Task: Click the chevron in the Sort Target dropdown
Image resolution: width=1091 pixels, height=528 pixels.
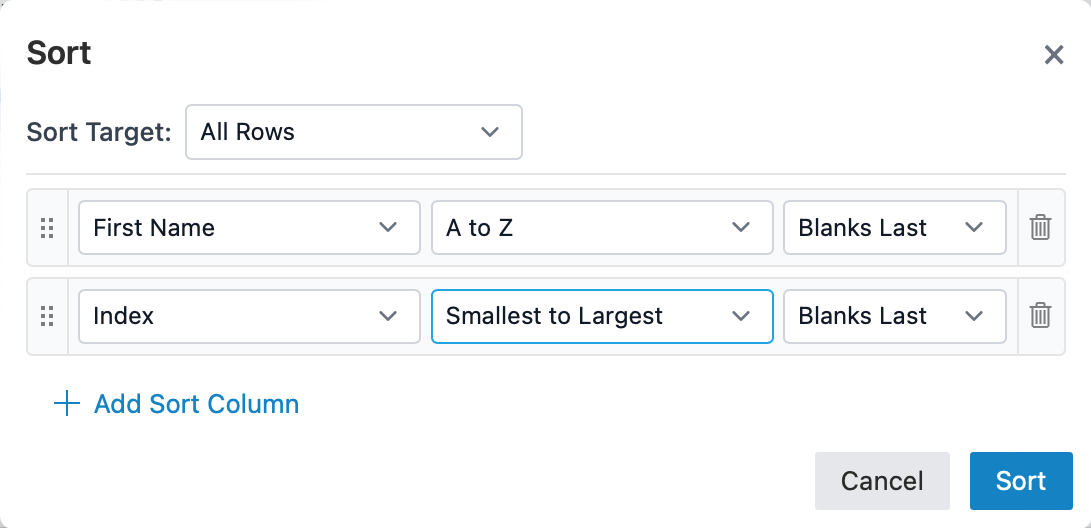Action: (489, 132)
